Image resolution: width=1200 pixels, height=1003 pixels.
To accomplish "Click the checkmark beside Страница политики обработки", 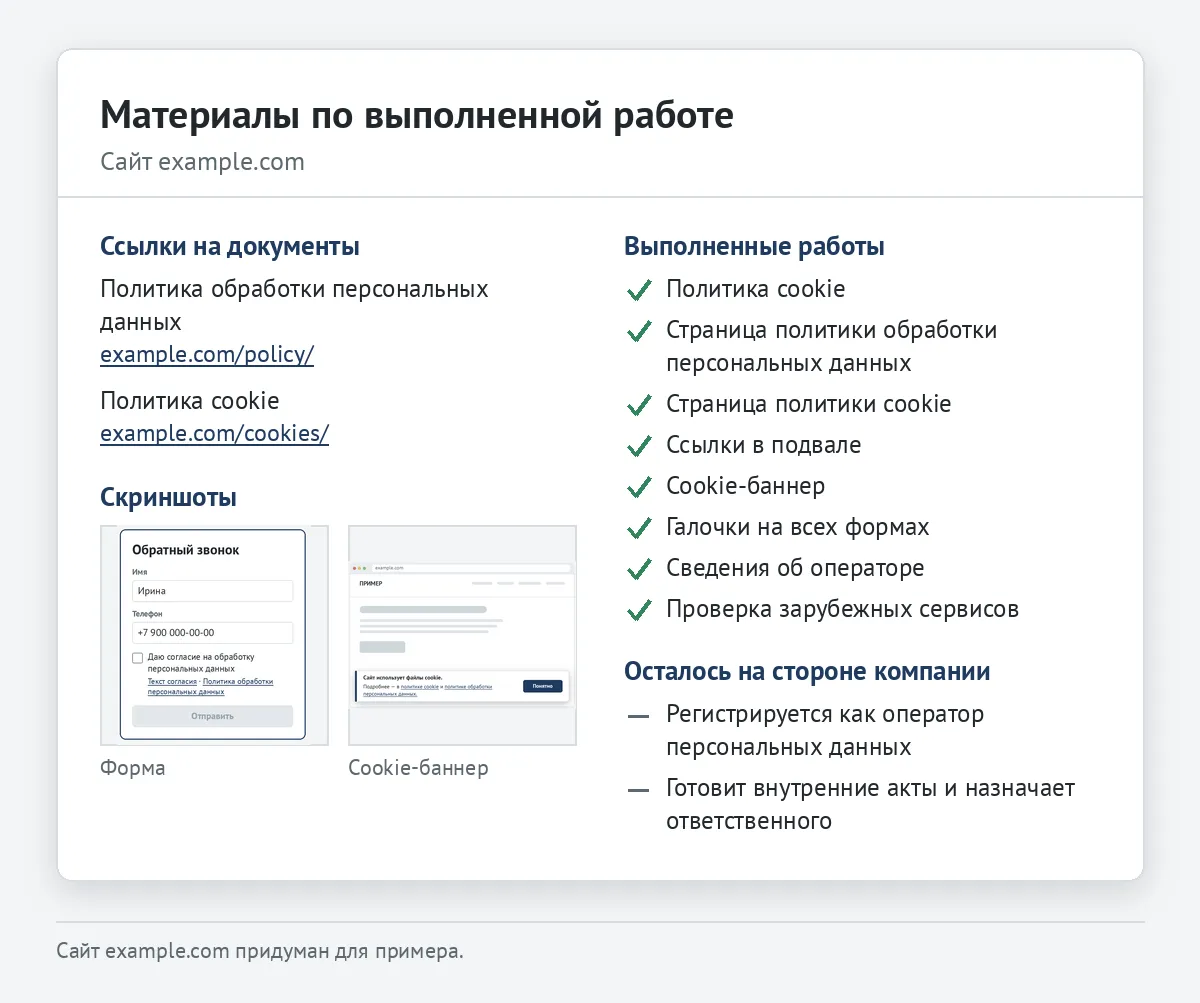I will (639, 332).
